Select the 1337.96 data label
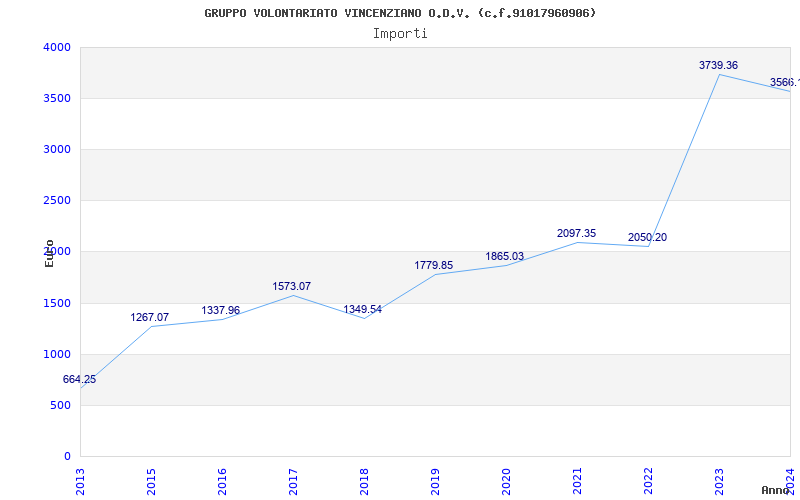This screenshot has height=500, width=800. [220, 310]
